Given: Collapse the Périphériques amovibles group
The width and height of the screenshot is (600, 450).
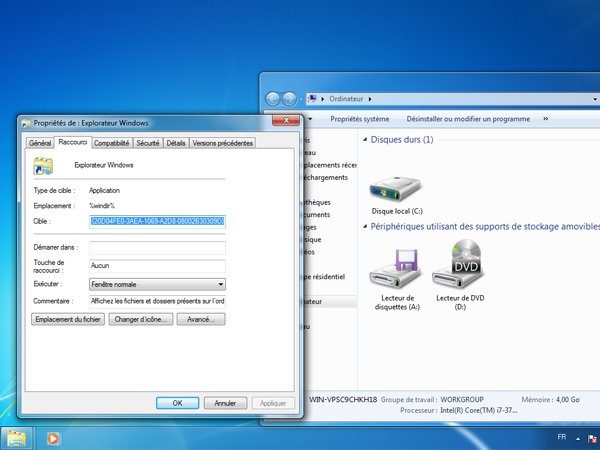Looking at the screenshot, I should (365, 227).
